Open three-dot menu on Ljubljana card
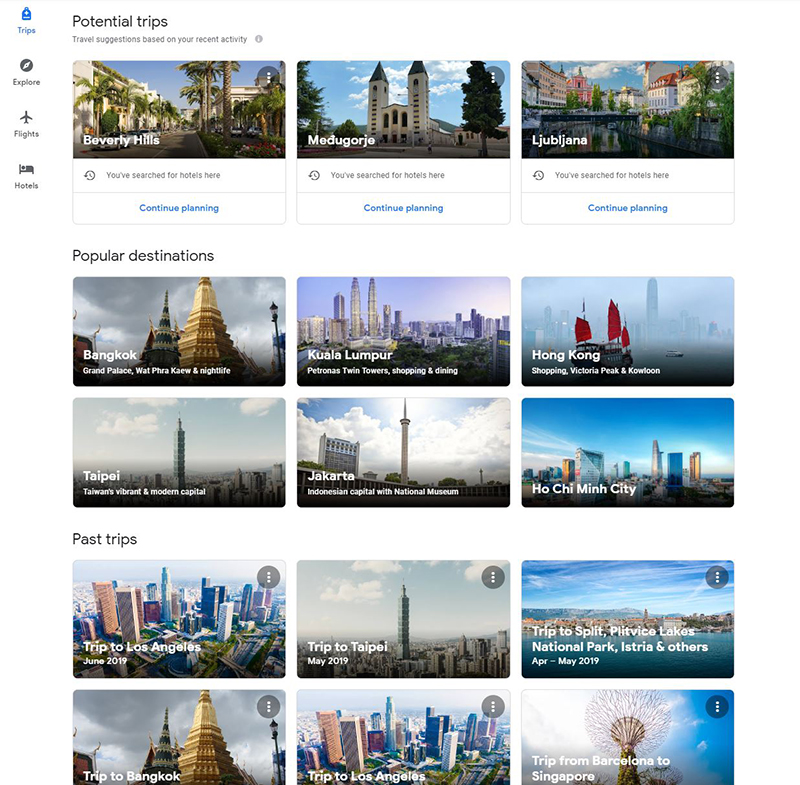The width and height of the screenshot is (800, 785). 717,77
